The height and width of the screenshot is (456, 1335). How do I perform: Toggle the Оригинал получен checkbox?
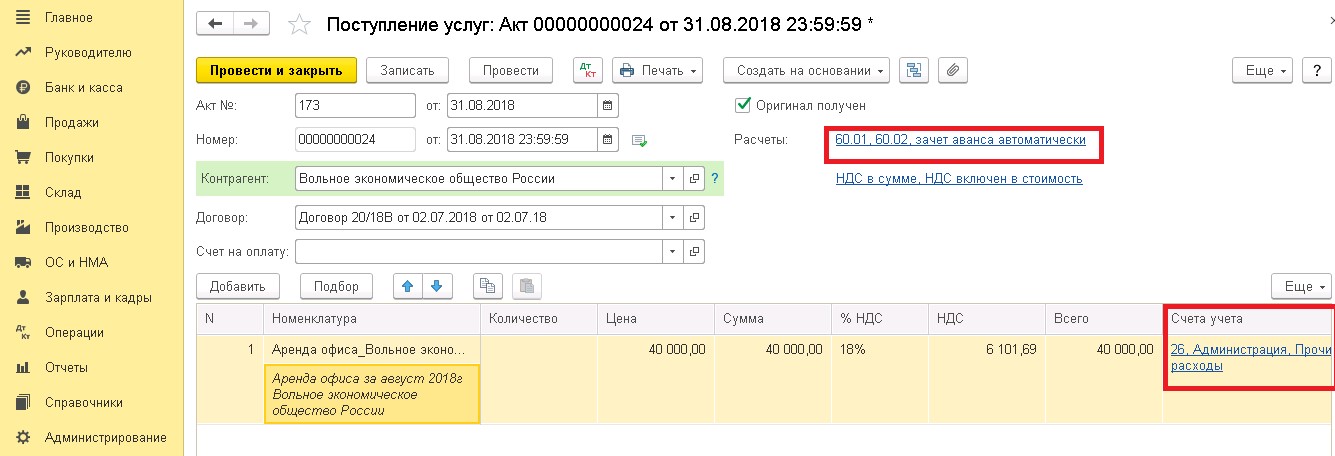(743, 105)
